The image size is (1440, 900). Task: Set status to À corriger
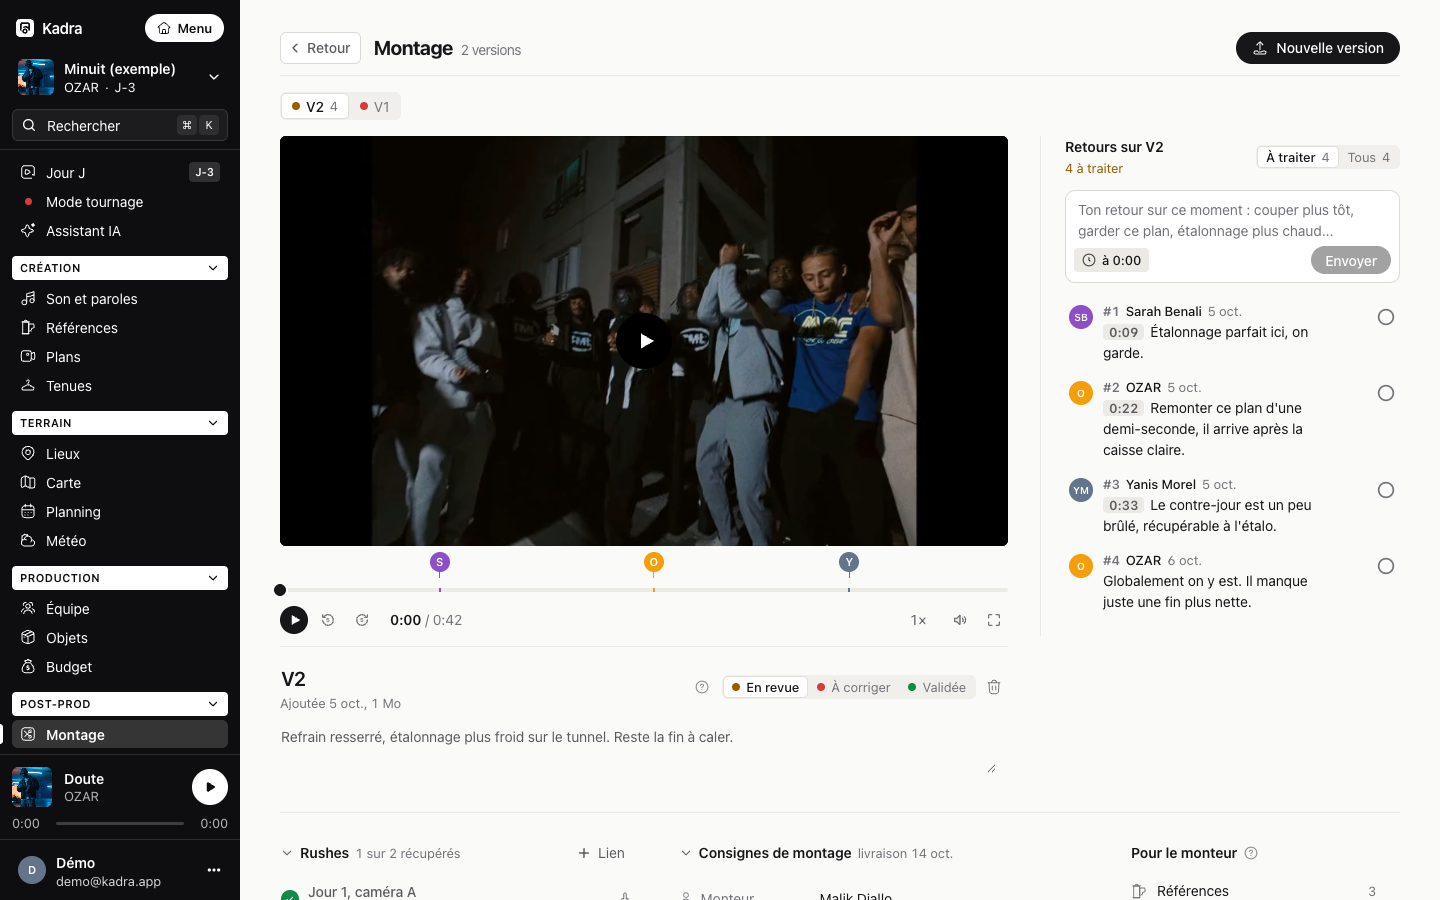(x=853, y=687)
